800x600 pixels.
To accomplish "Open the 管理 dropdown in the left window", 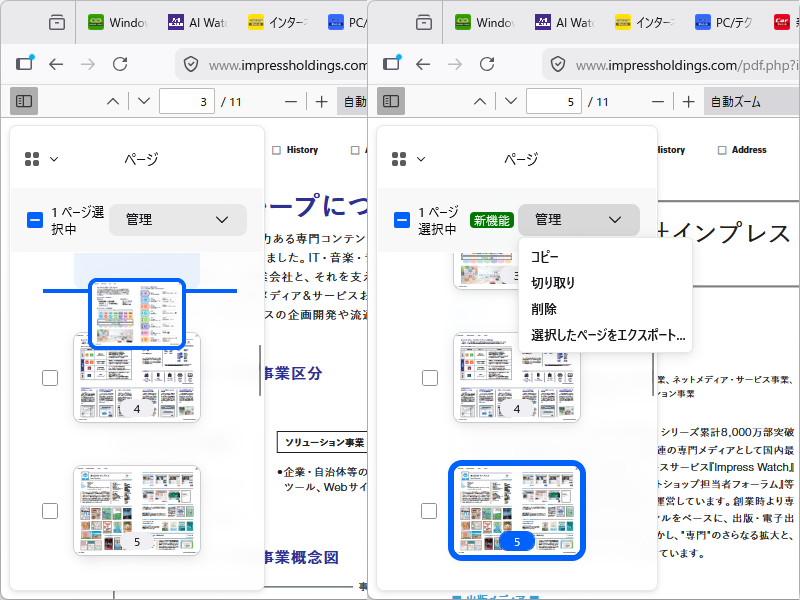I will coord(177,219).
